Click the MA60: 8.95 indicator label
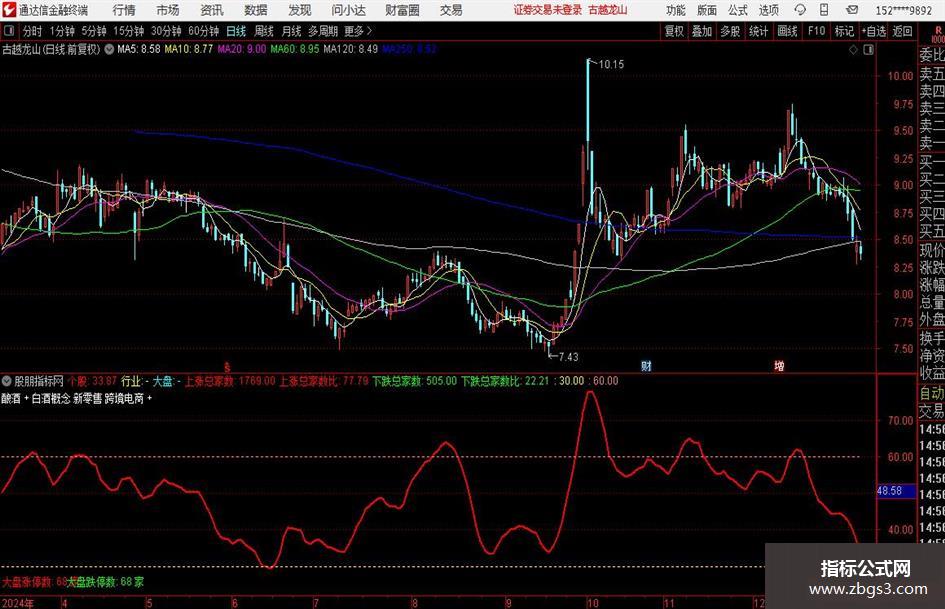This screenshot has height=609, width=945. (x=295, y=49)
